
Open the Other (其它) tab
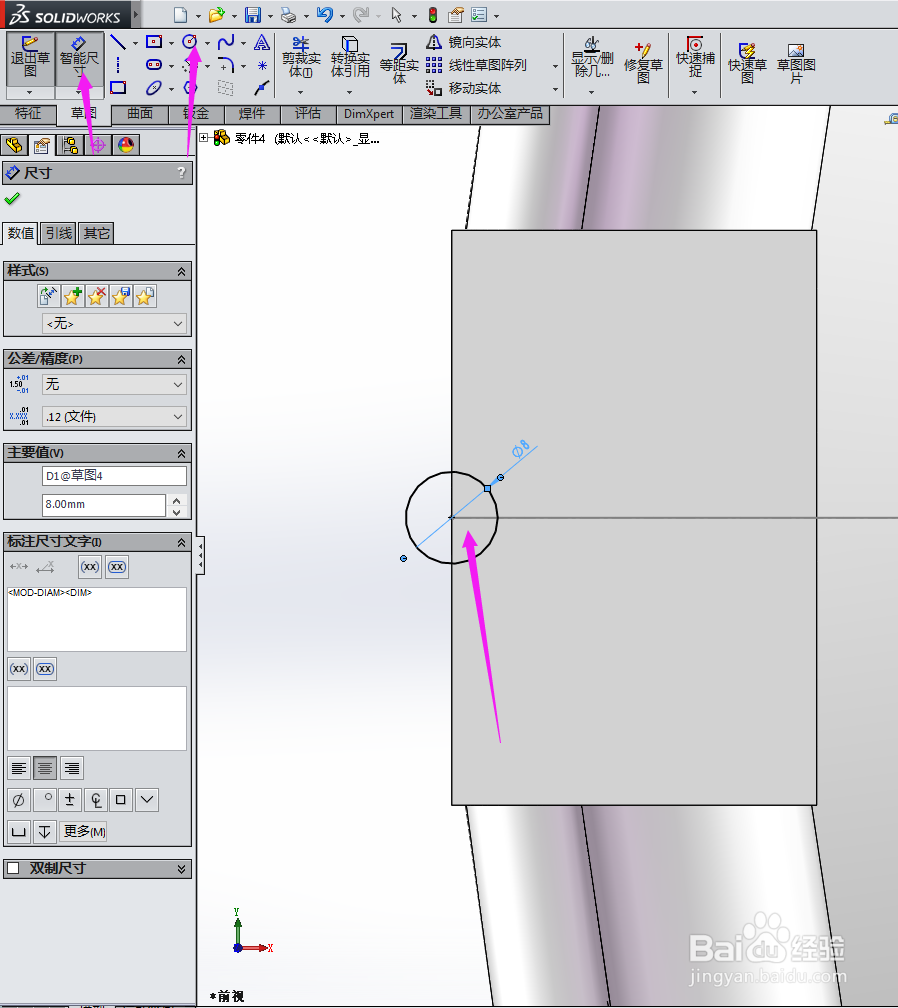[96, 233]
